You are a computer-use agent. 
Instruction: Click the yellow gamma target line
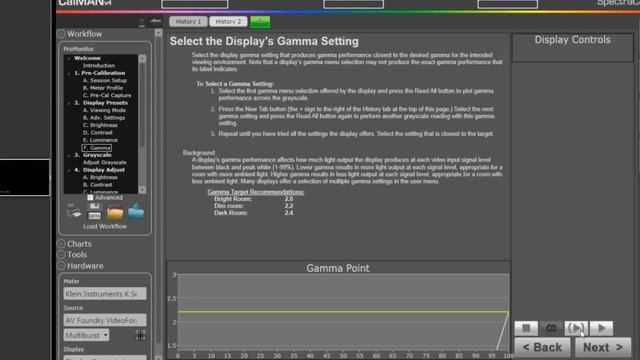343,312
